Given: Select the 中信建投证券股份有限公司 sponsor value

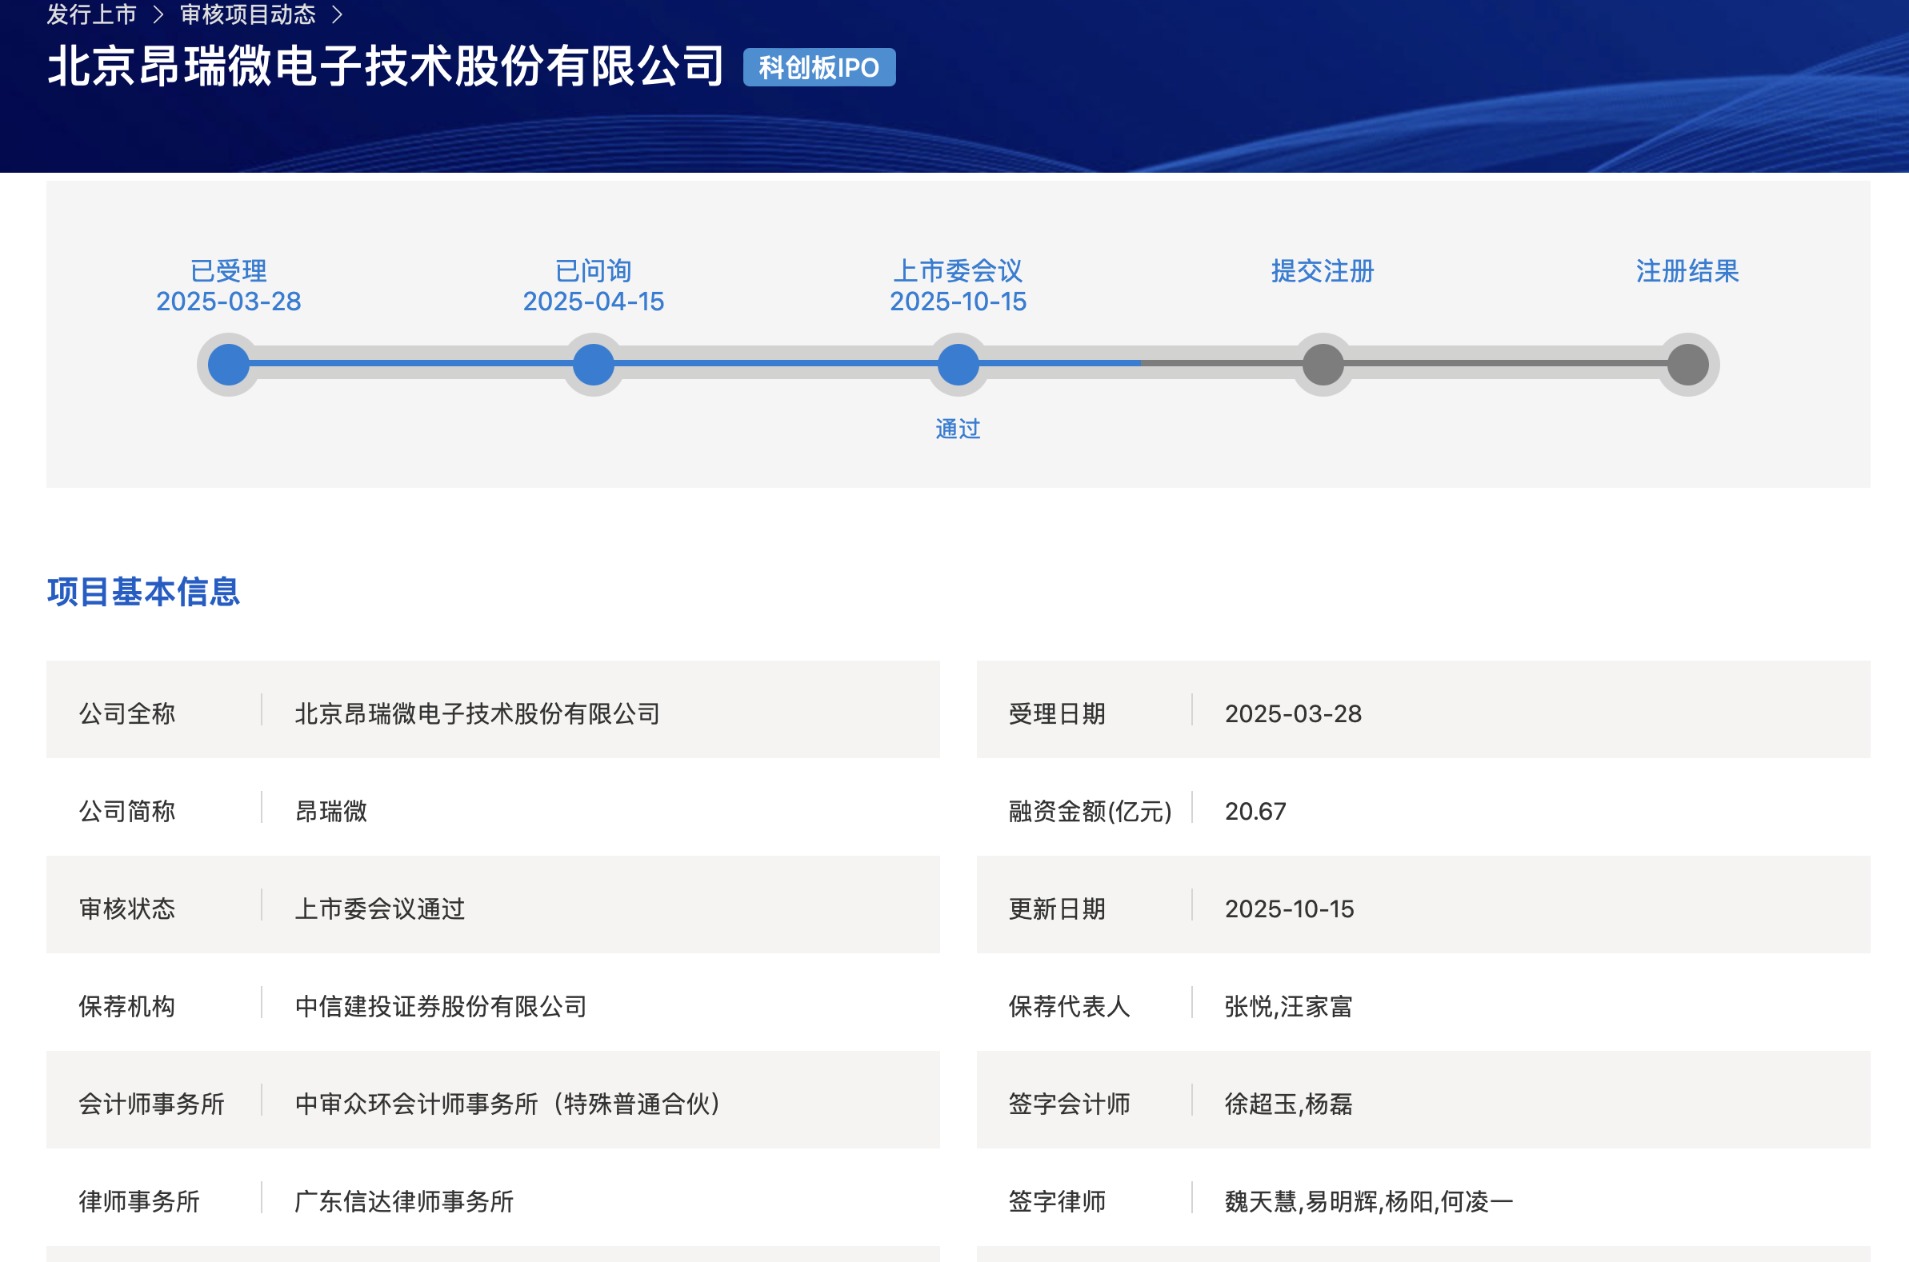Looking at the screenshot, I should [440, 1006].
